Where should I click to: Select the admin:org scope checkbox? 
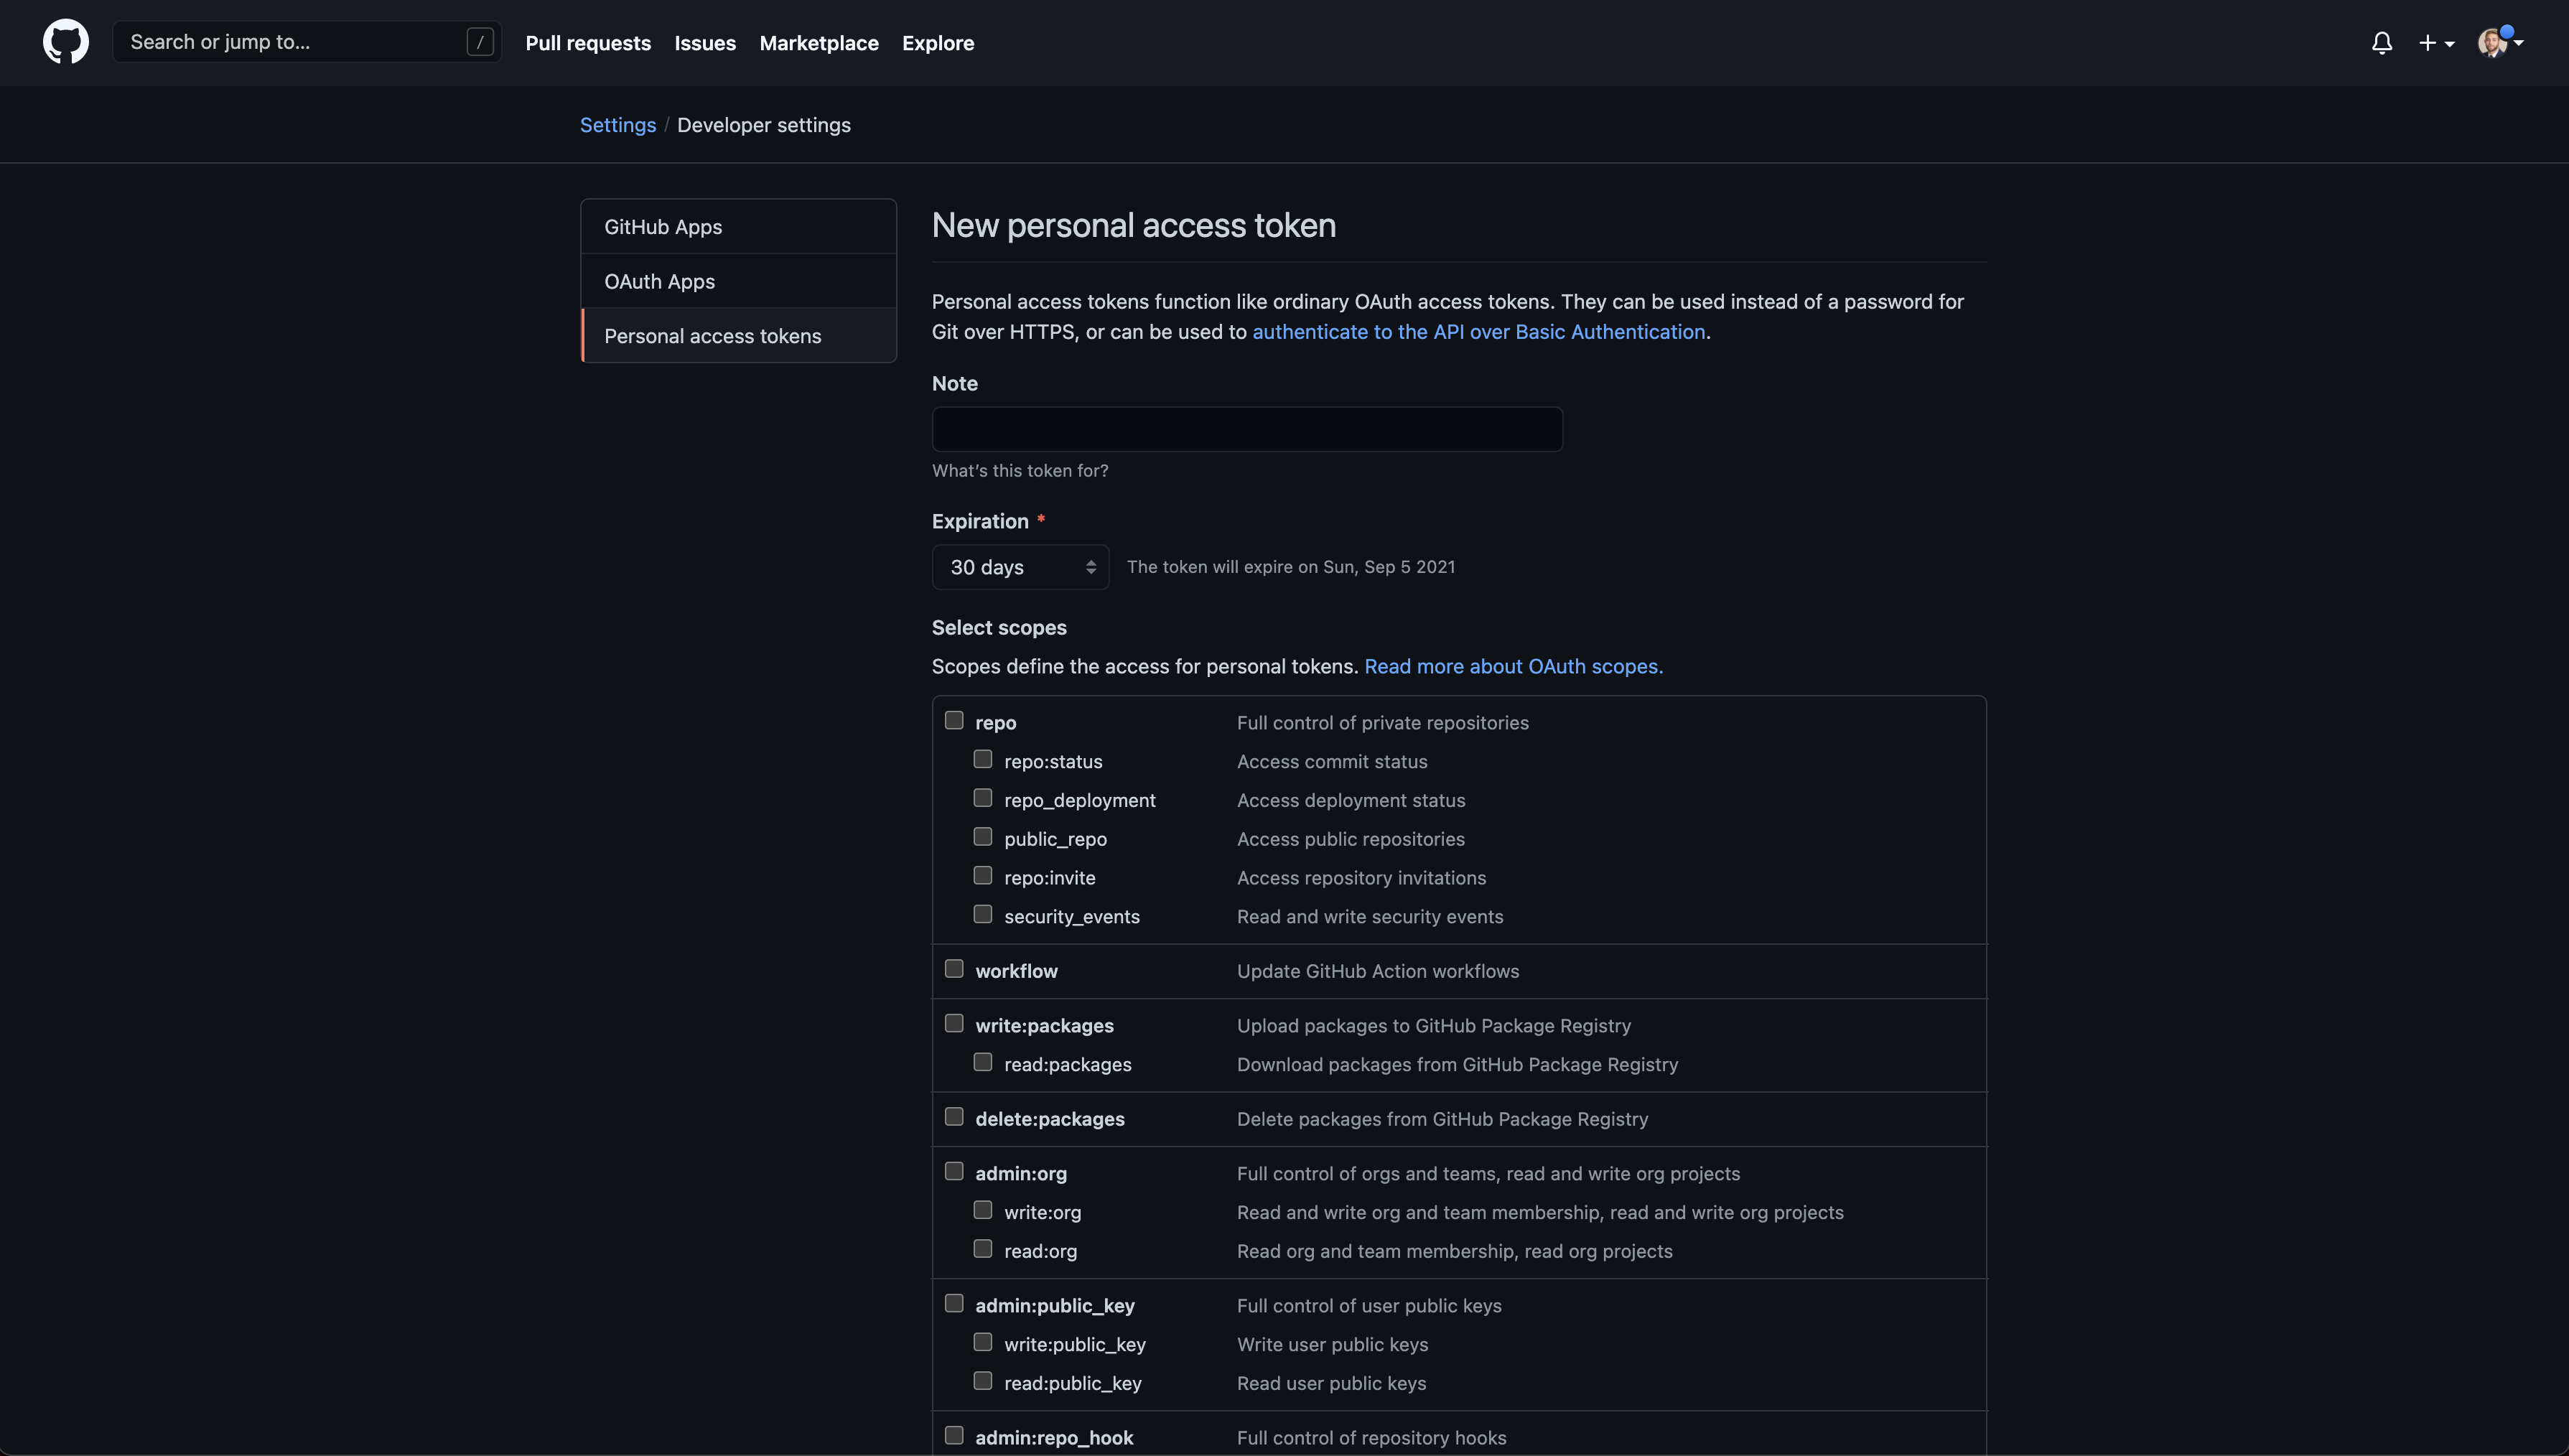[x=954, y=1171]
